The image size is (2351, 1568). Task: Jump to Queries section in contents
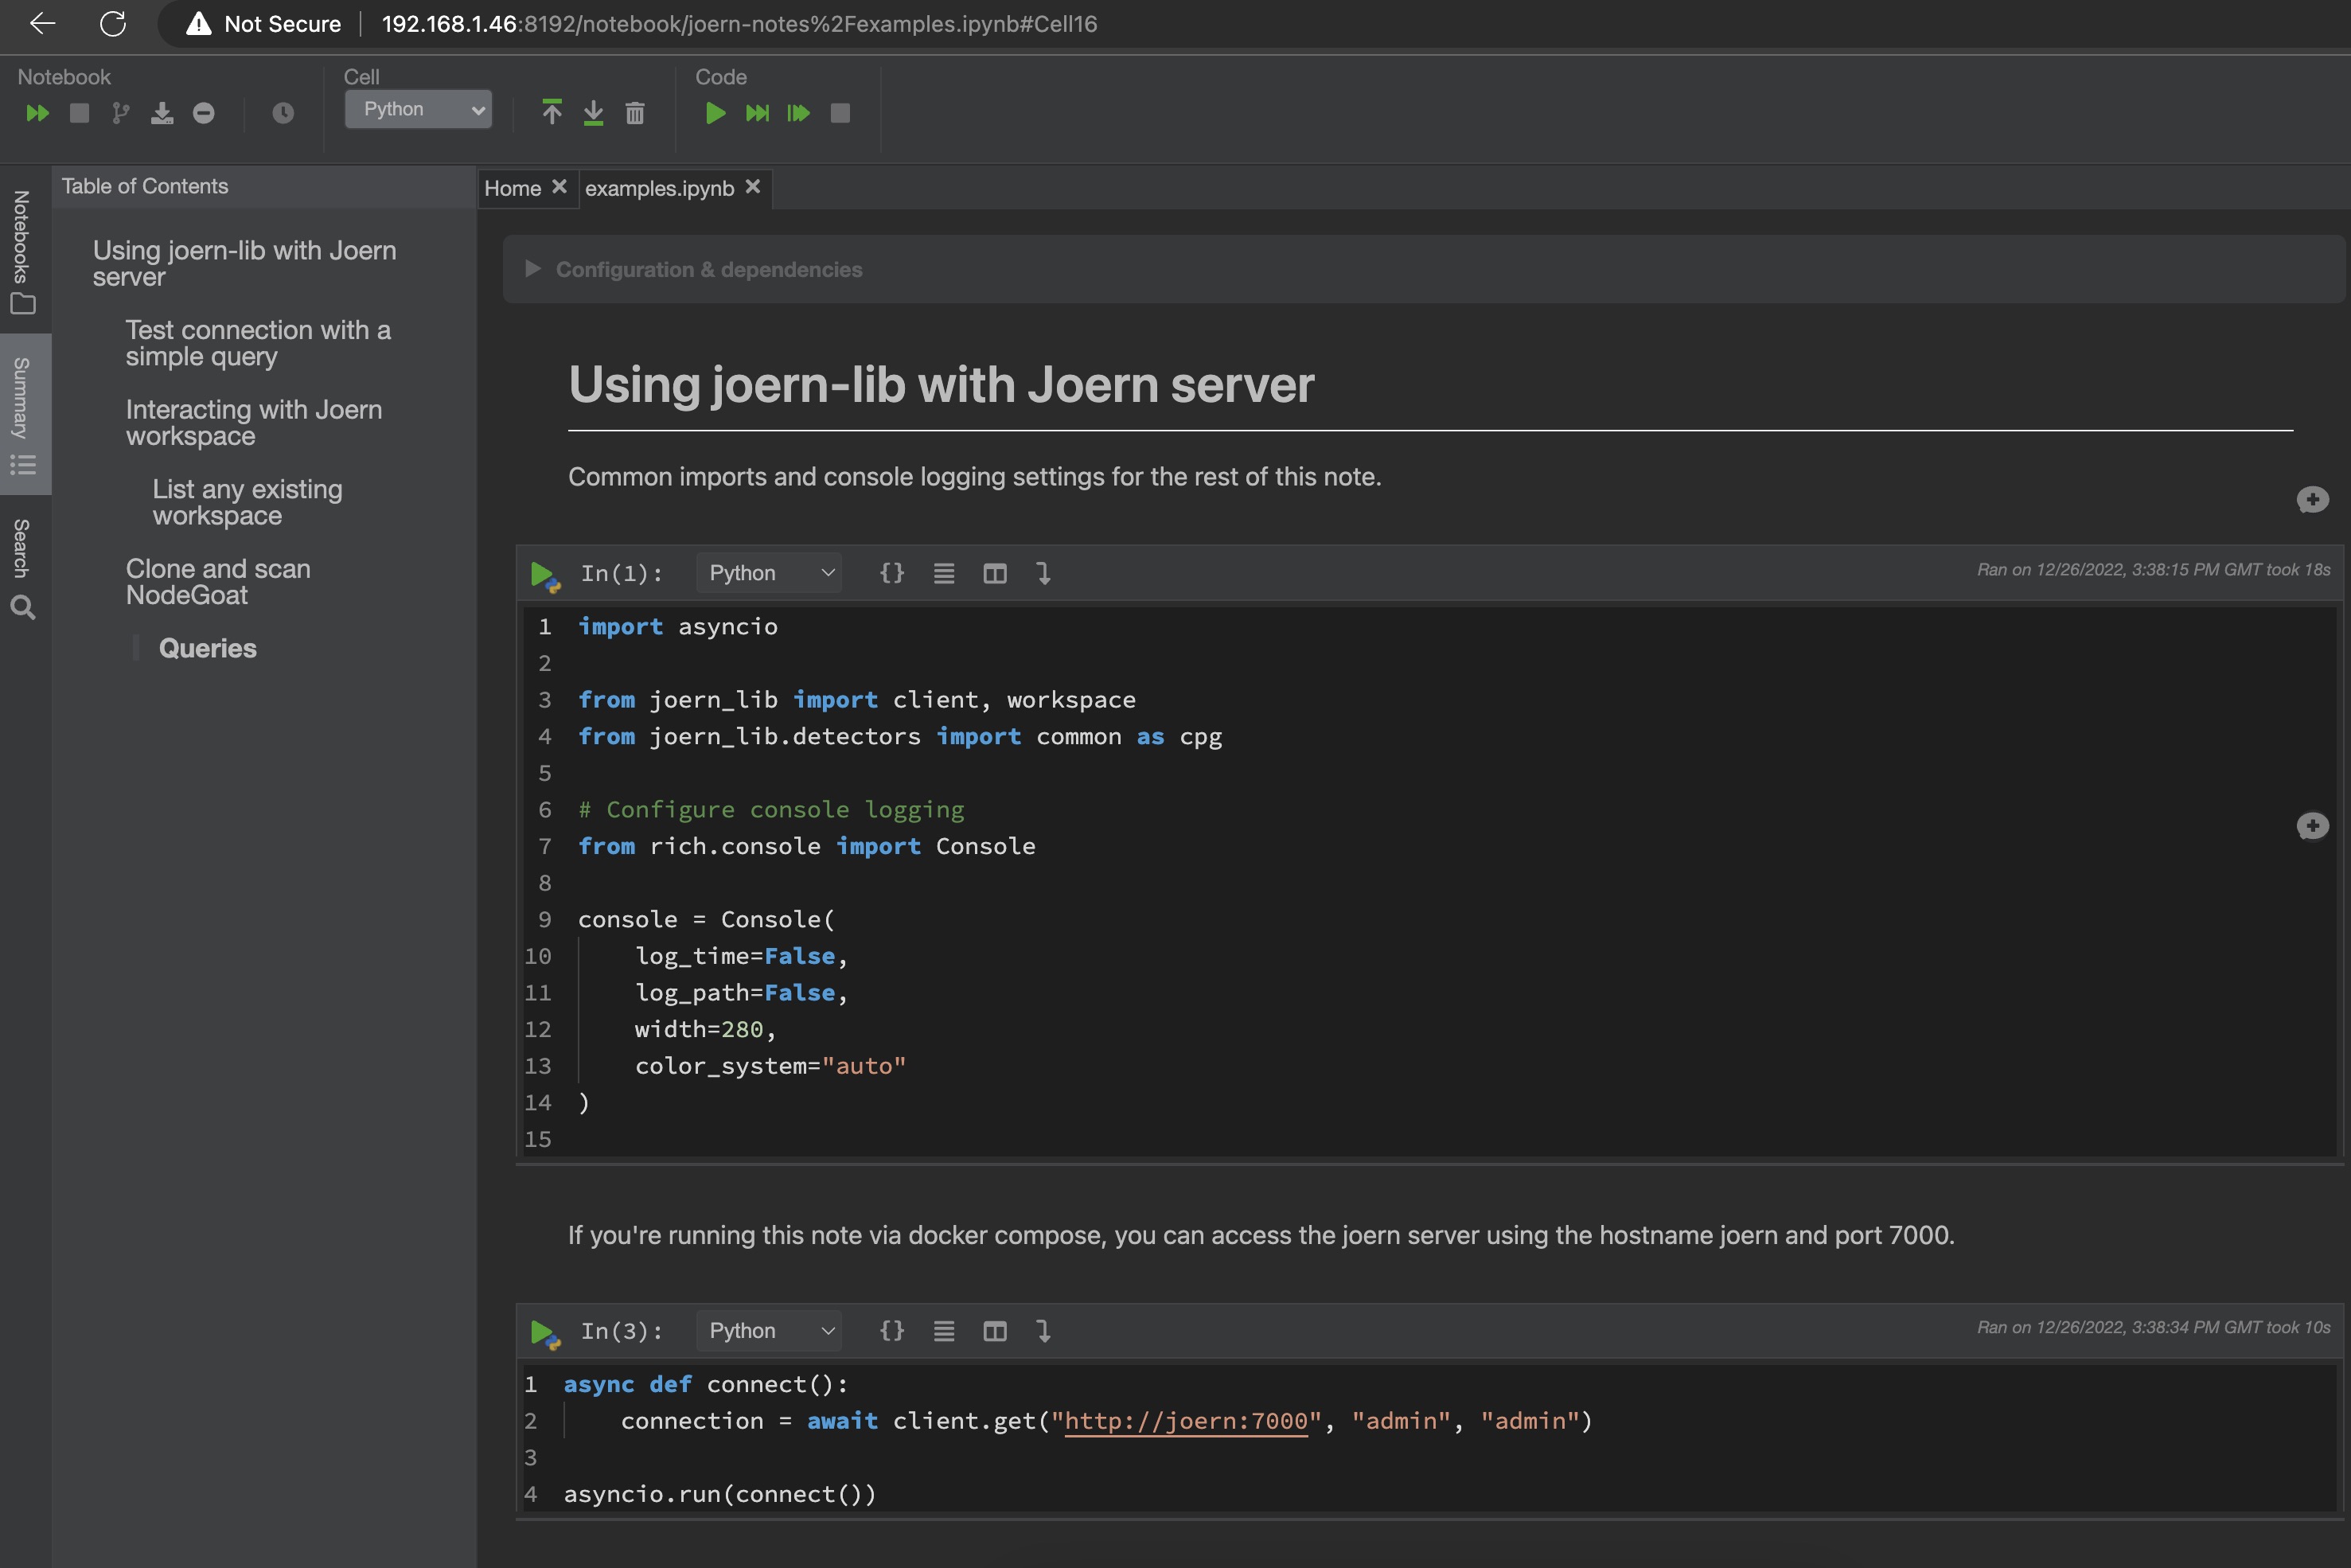208,648
